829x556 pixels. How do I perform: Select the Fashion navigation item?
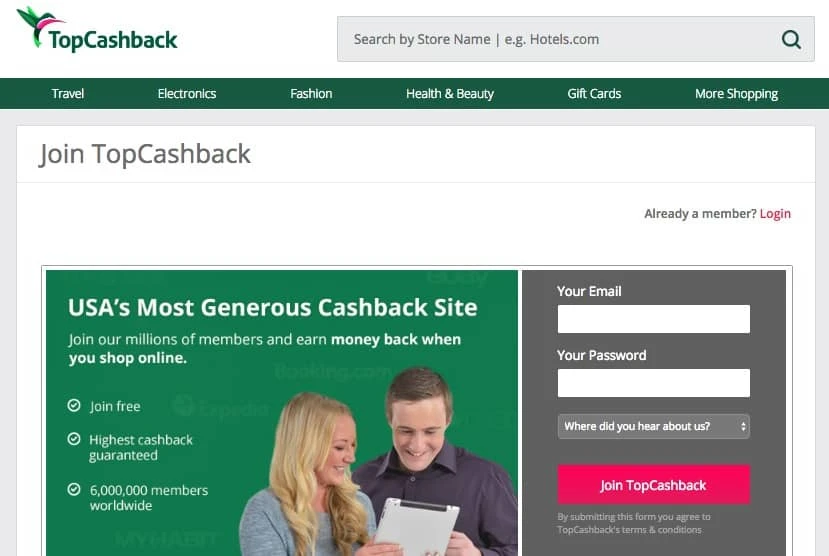point(311,94)
